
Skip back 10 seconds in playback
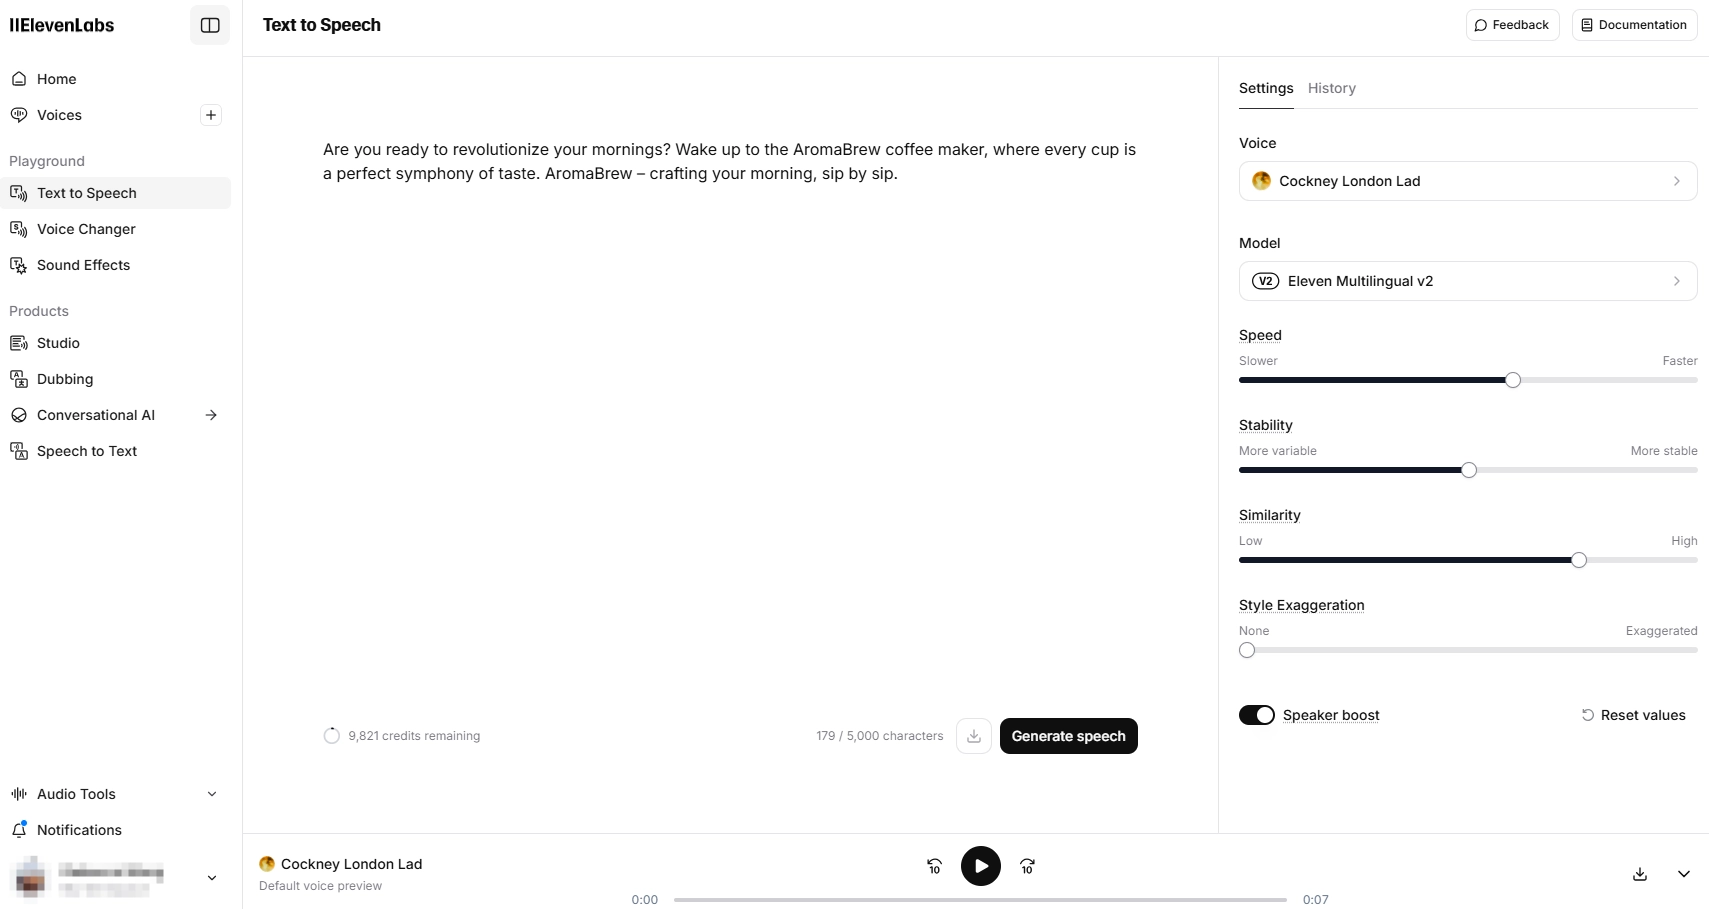pyautogui.click(x=933, y=866)
